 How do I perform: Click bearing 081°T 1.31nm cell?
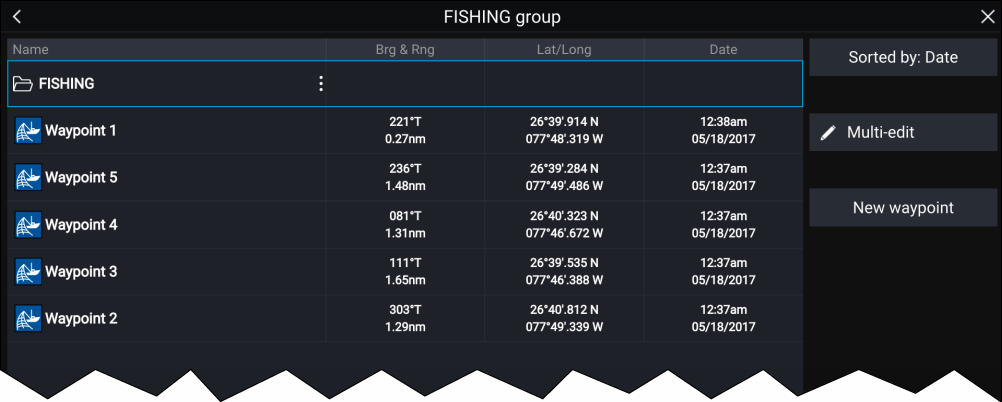(x=405, y=224)
